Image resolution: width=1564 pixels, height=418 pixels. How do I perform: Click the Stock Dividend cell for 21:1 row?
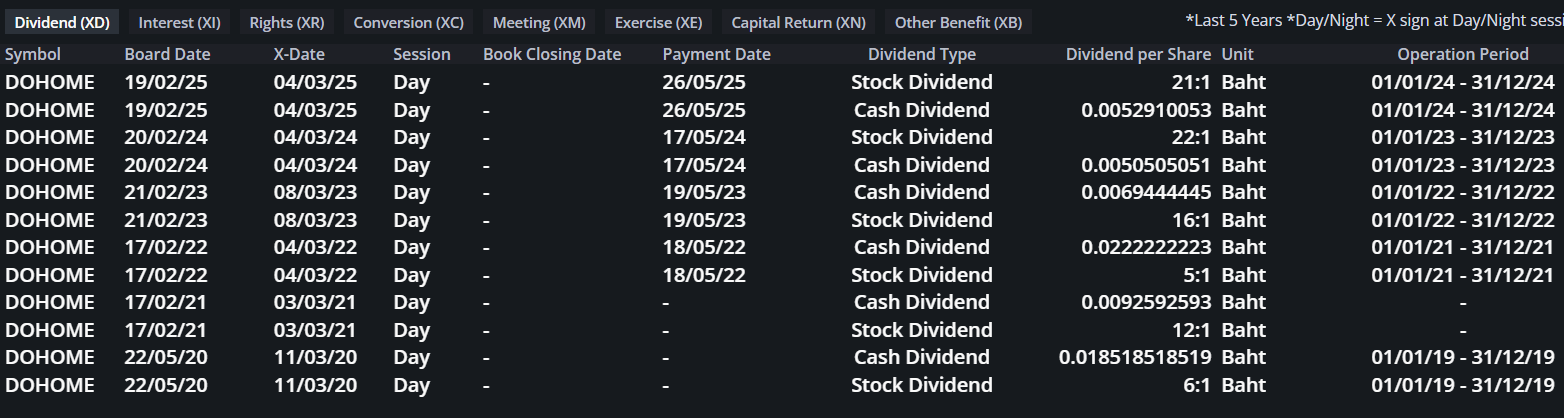(x=922, y=82)
